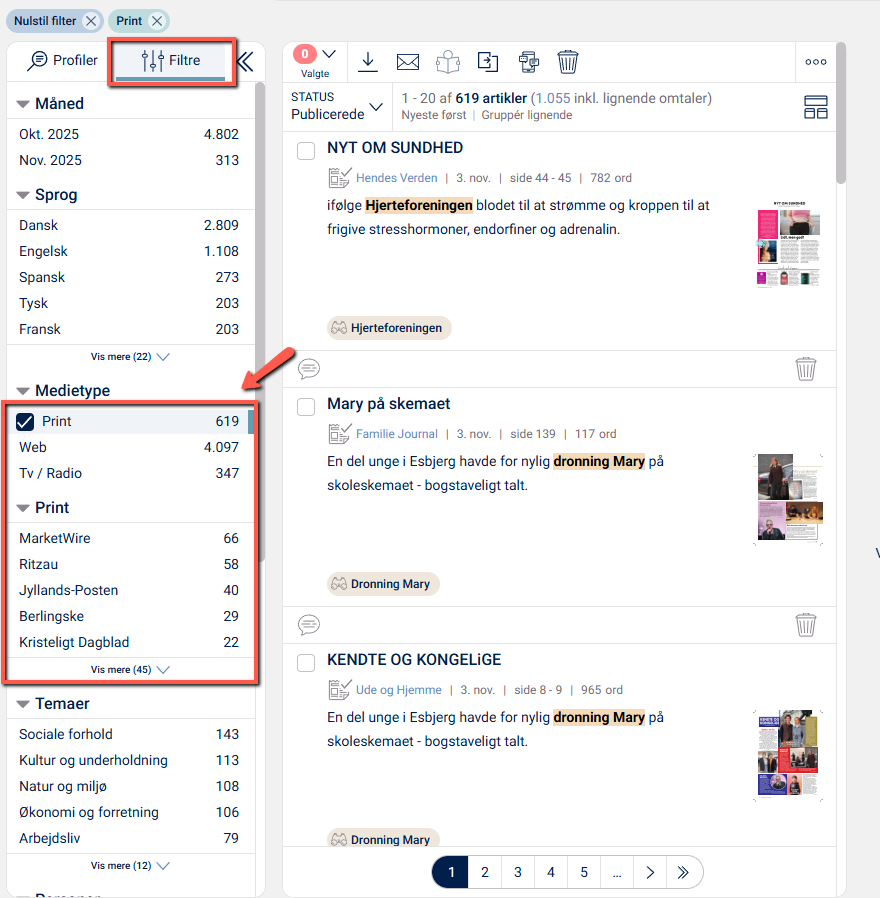
Task: Expand Vis mere (22) languages
Action: click(x=129, y=357)
